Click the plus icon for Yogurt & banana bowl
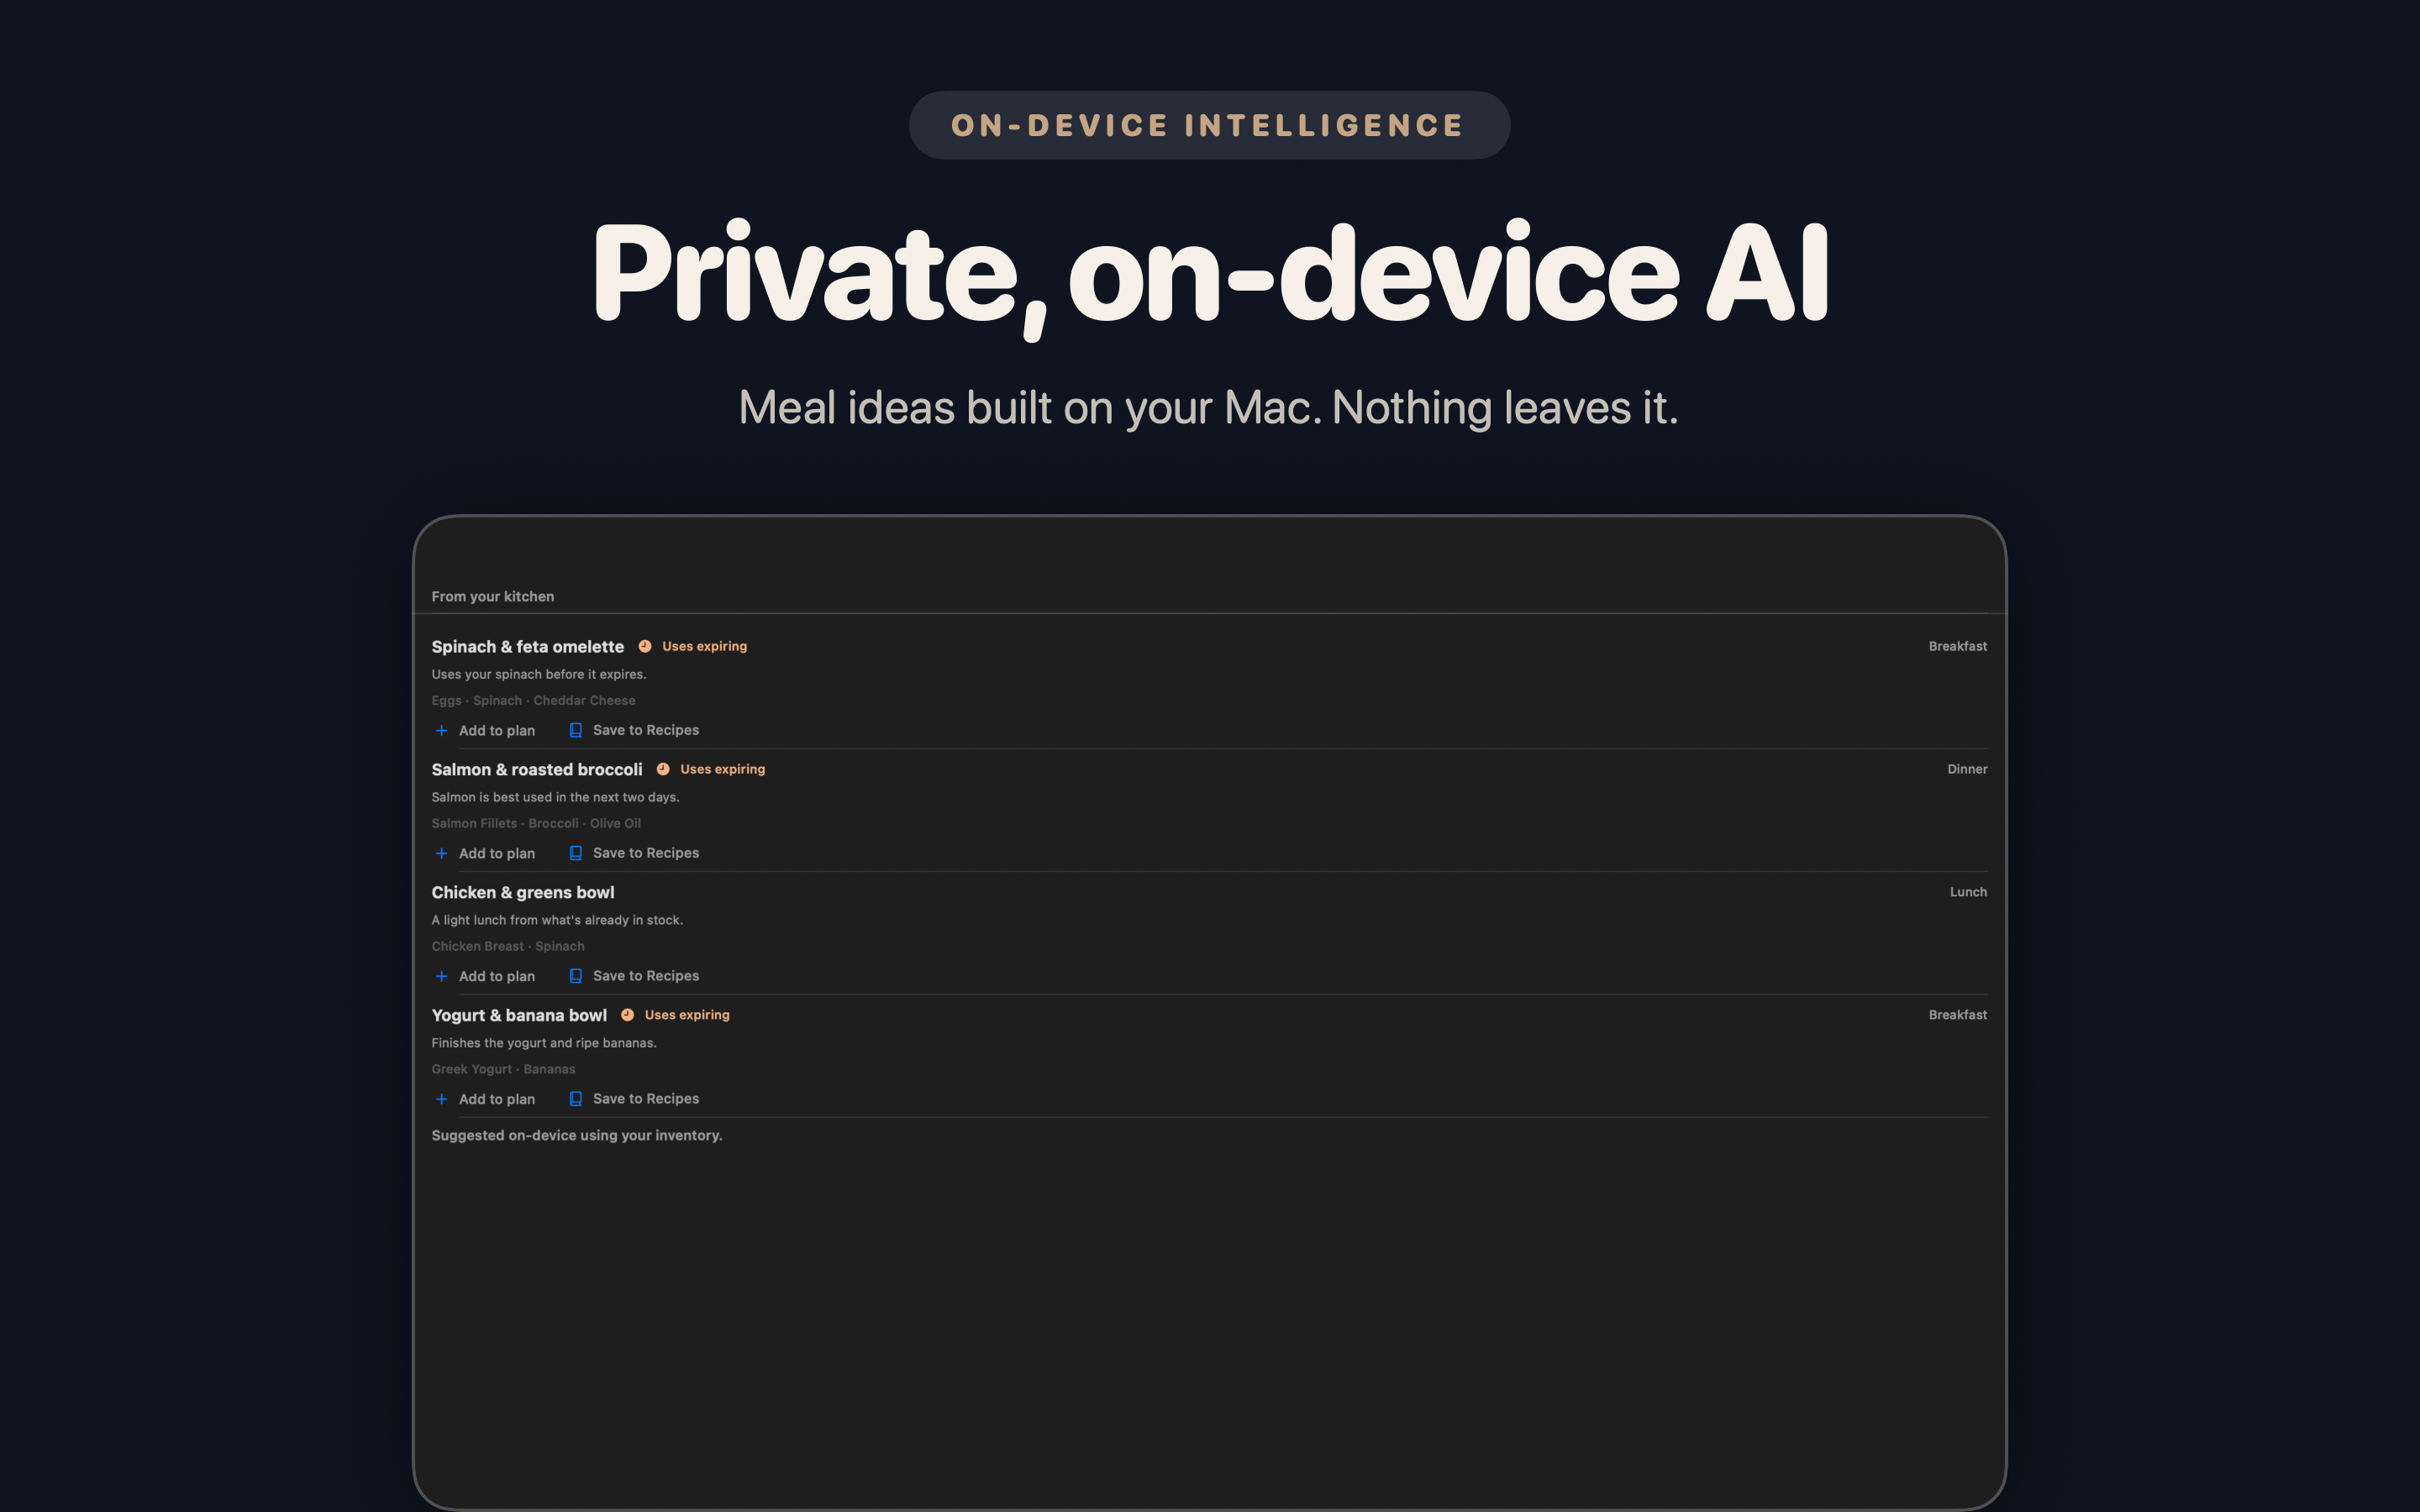Viewport: 2420px width, 1512px height. click(x=441, y=1100)
